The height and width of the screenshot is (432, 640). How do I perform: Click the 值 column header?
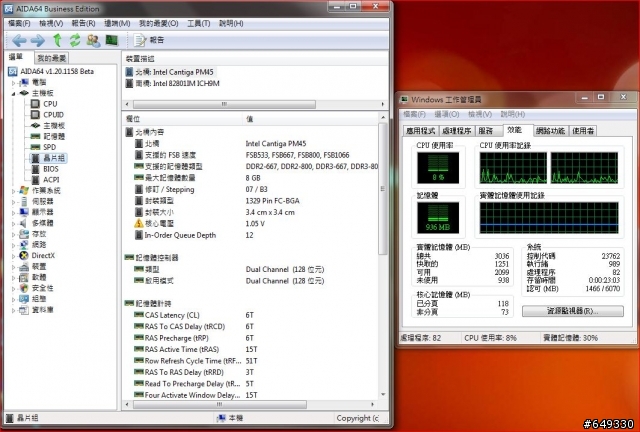point(311,119)
